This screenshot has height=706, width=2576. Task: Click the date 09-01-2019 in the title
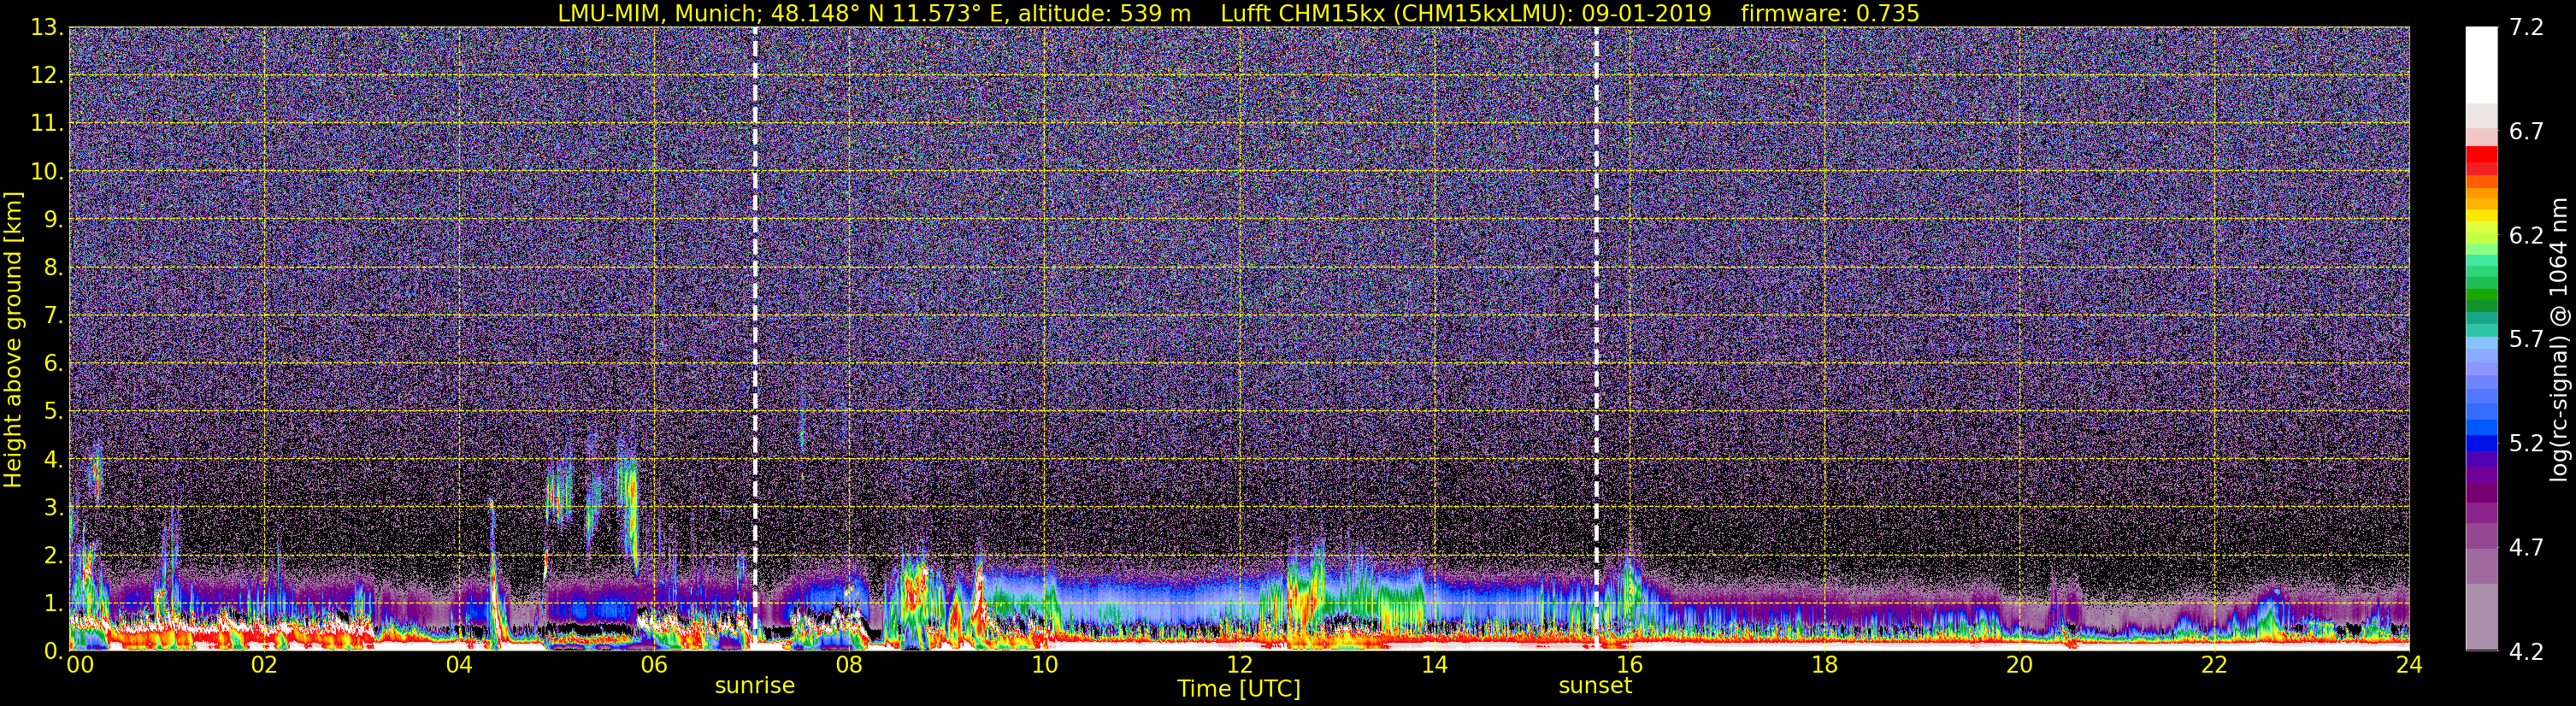tap(1647, 13)
